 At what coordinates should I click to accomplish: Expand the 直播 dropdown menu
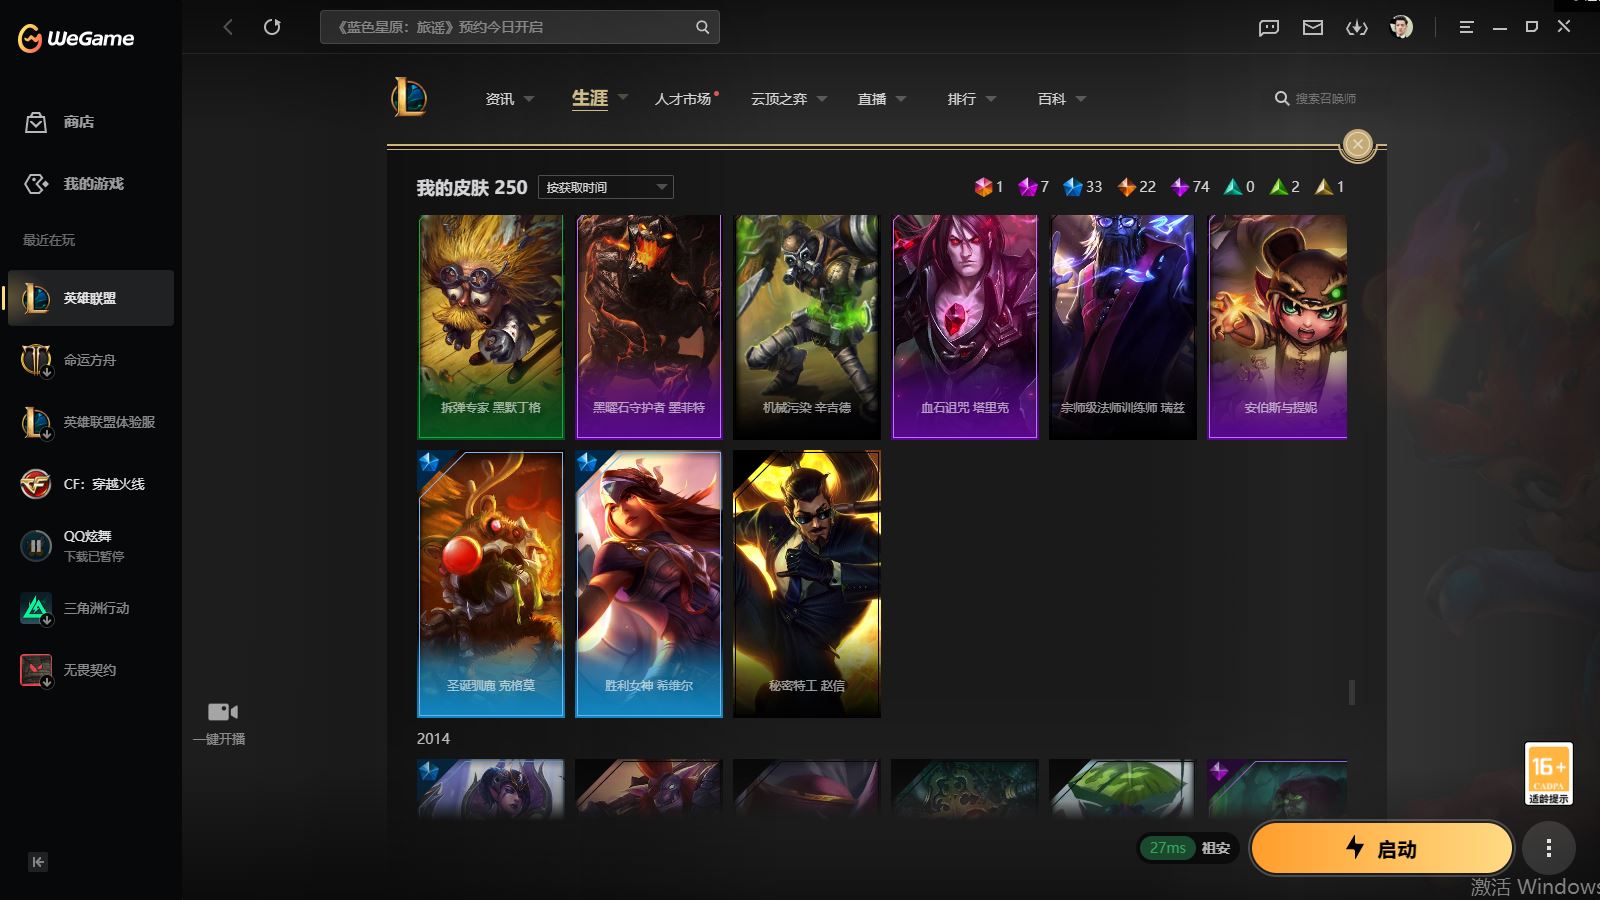pyautogui.click(x=901, y=99)
